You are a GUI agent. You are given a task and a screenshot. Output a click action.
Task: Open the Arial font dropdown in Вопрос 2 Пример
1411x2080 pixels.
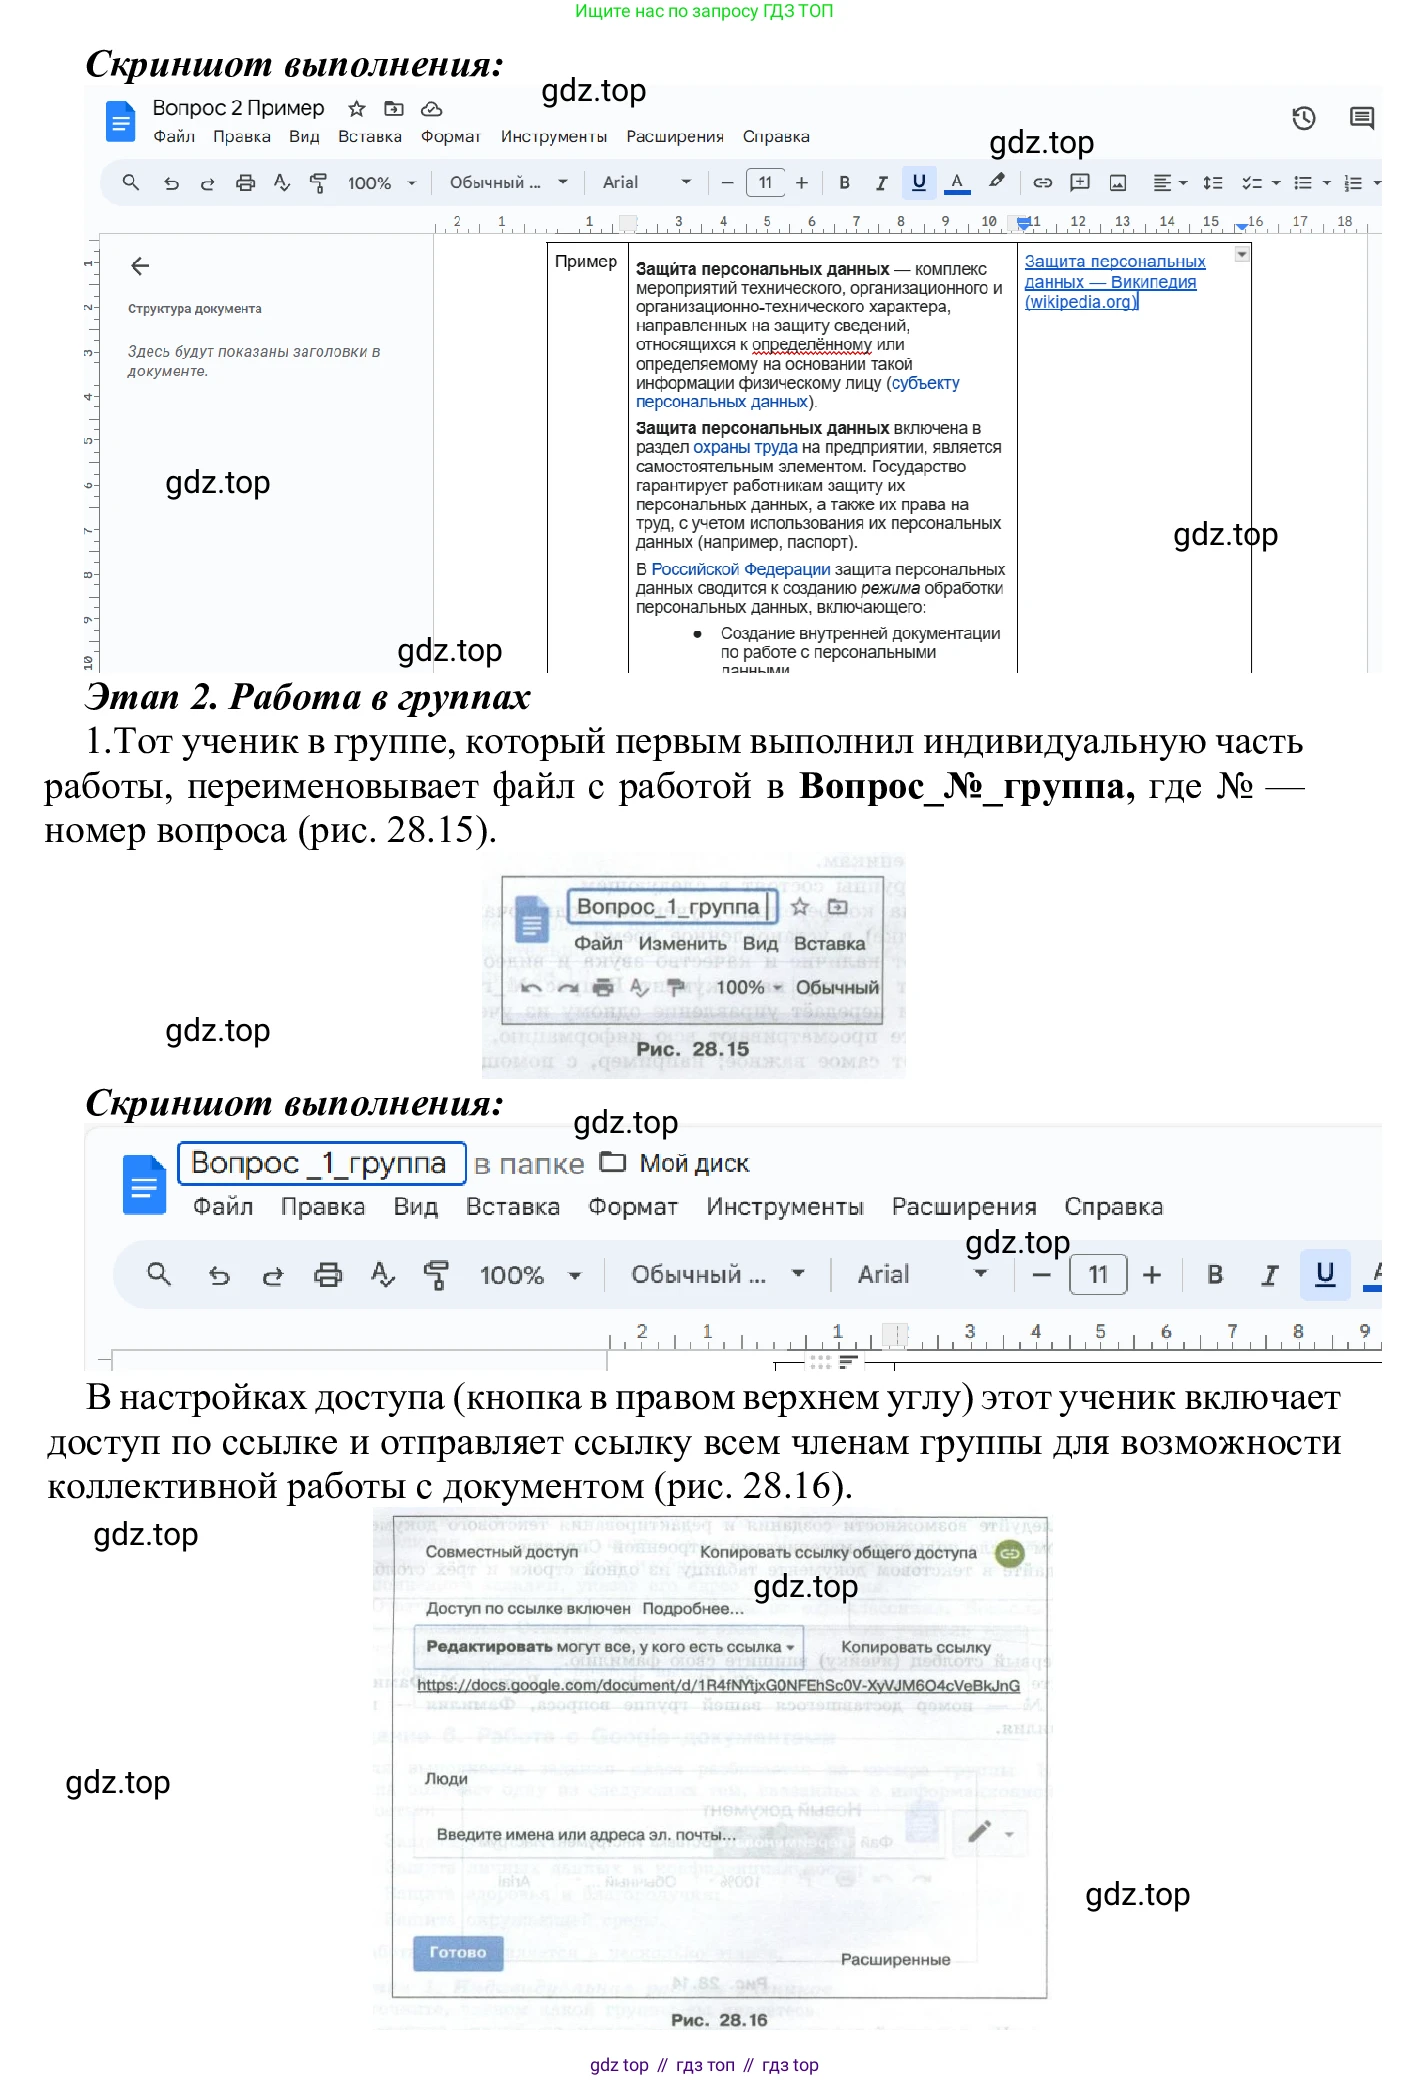[x=646, y=183]
